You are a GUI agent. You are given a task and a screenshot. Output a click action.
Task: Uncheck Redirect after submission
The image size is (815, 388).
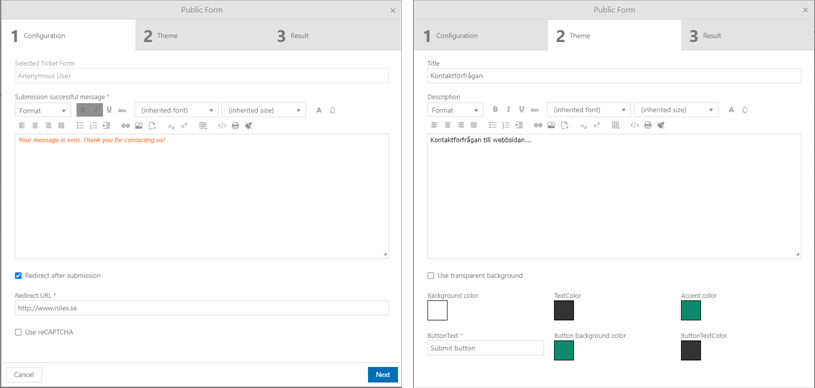point(18,276)
